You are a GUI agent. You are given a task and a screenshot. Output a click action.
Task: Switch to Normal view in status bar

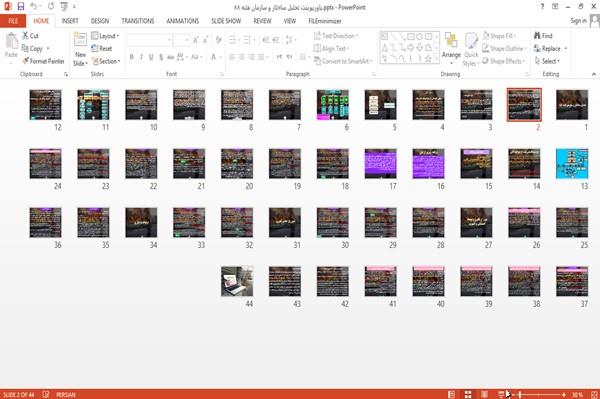coord(452,394)
